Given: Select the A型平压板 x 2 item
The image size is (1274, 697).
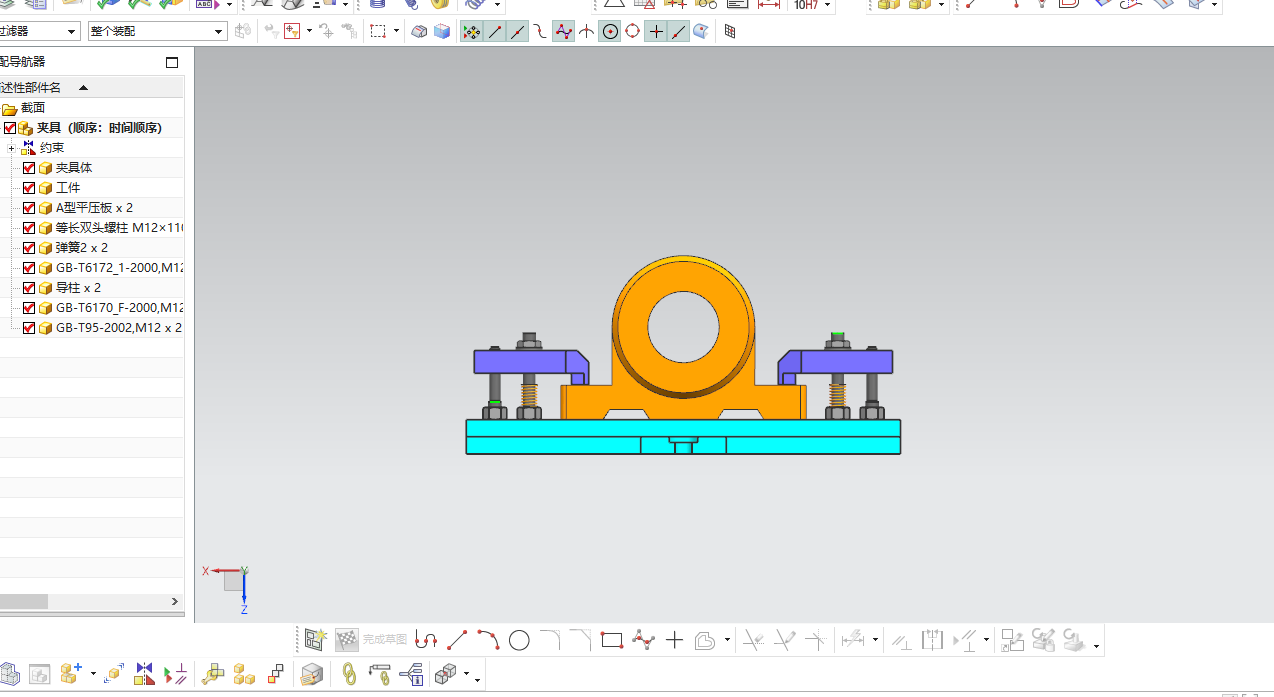Looking at the screenshot, I should click(94, 208).
